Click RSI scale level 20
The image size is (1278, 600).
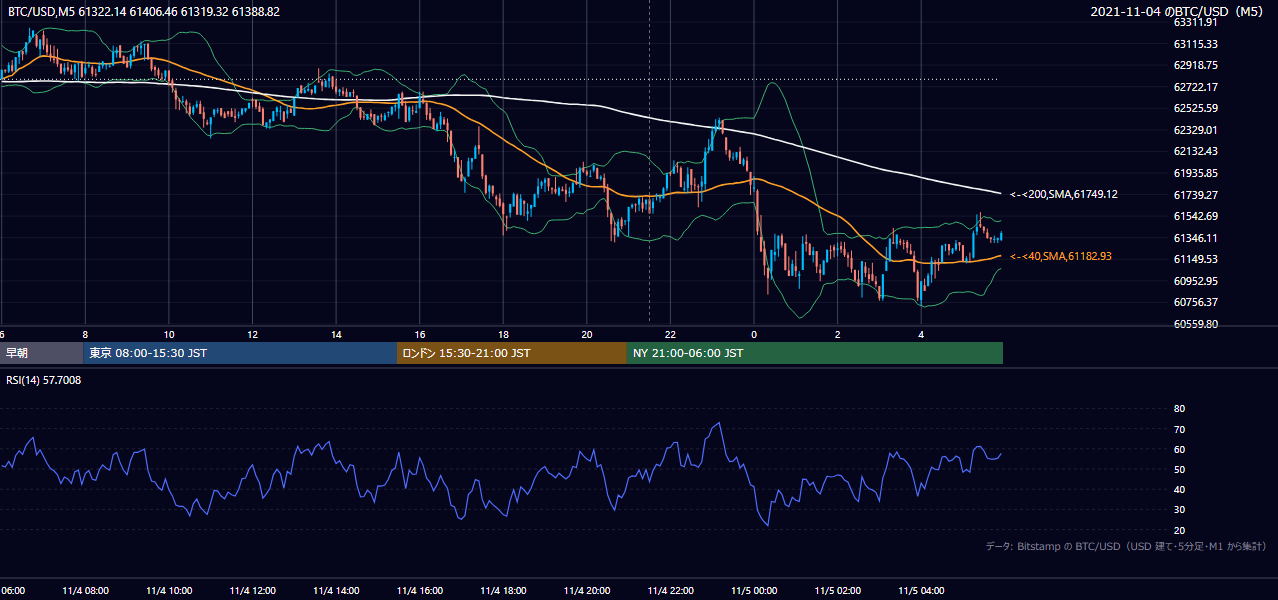(1179, 530)
